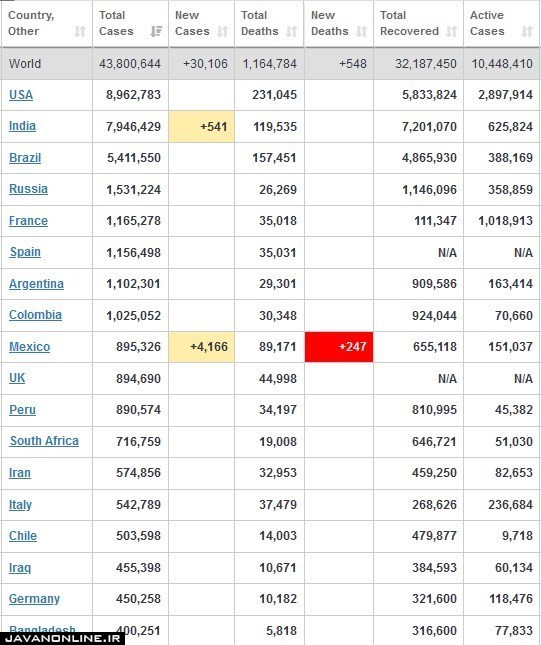Open the USA country link
541x645 pixels.
(21, 95)
